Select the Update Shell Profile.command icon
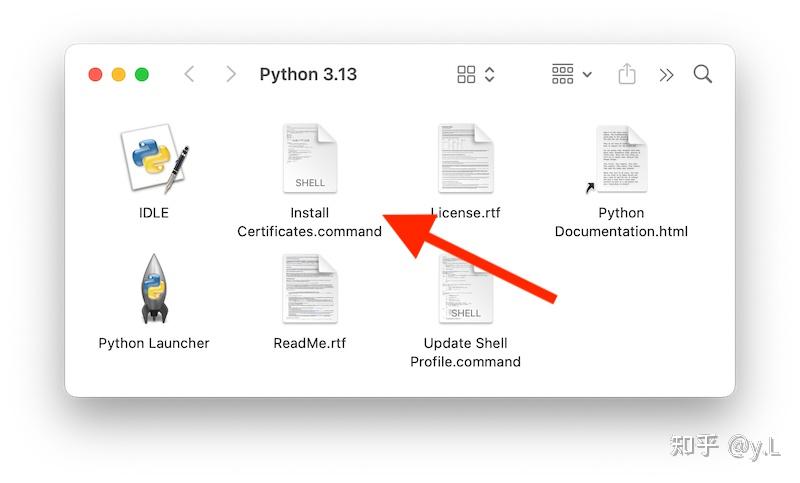Screen dimensions: 800x483 (465, 289)
